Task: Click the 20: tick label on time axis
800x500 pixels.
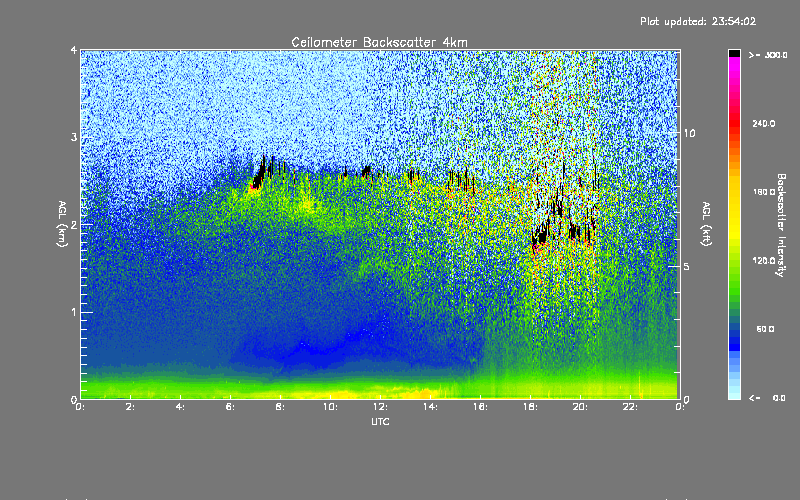Action: pyautogui.click(x=580, y=407)
